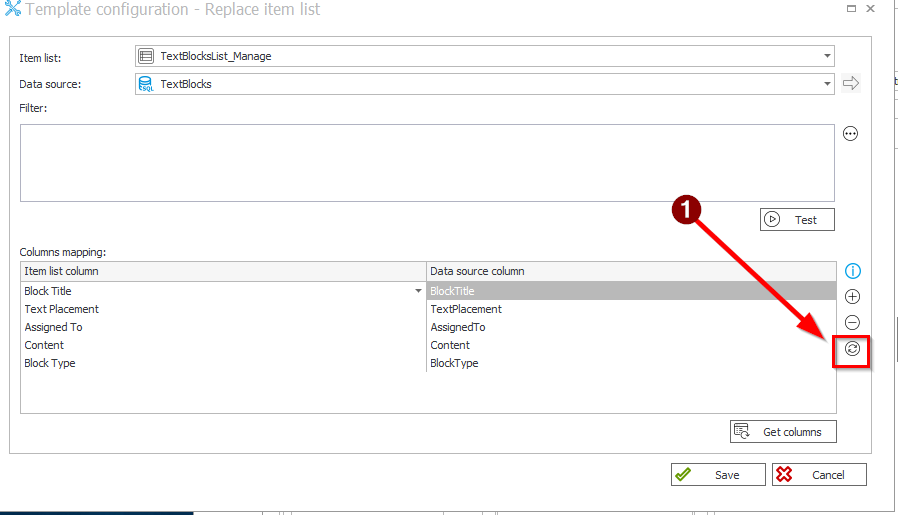Image resolution: width=898 pixels, height=515 pixels.
Task: Cancel the Replace item list dialog
Action: point(819,475)
